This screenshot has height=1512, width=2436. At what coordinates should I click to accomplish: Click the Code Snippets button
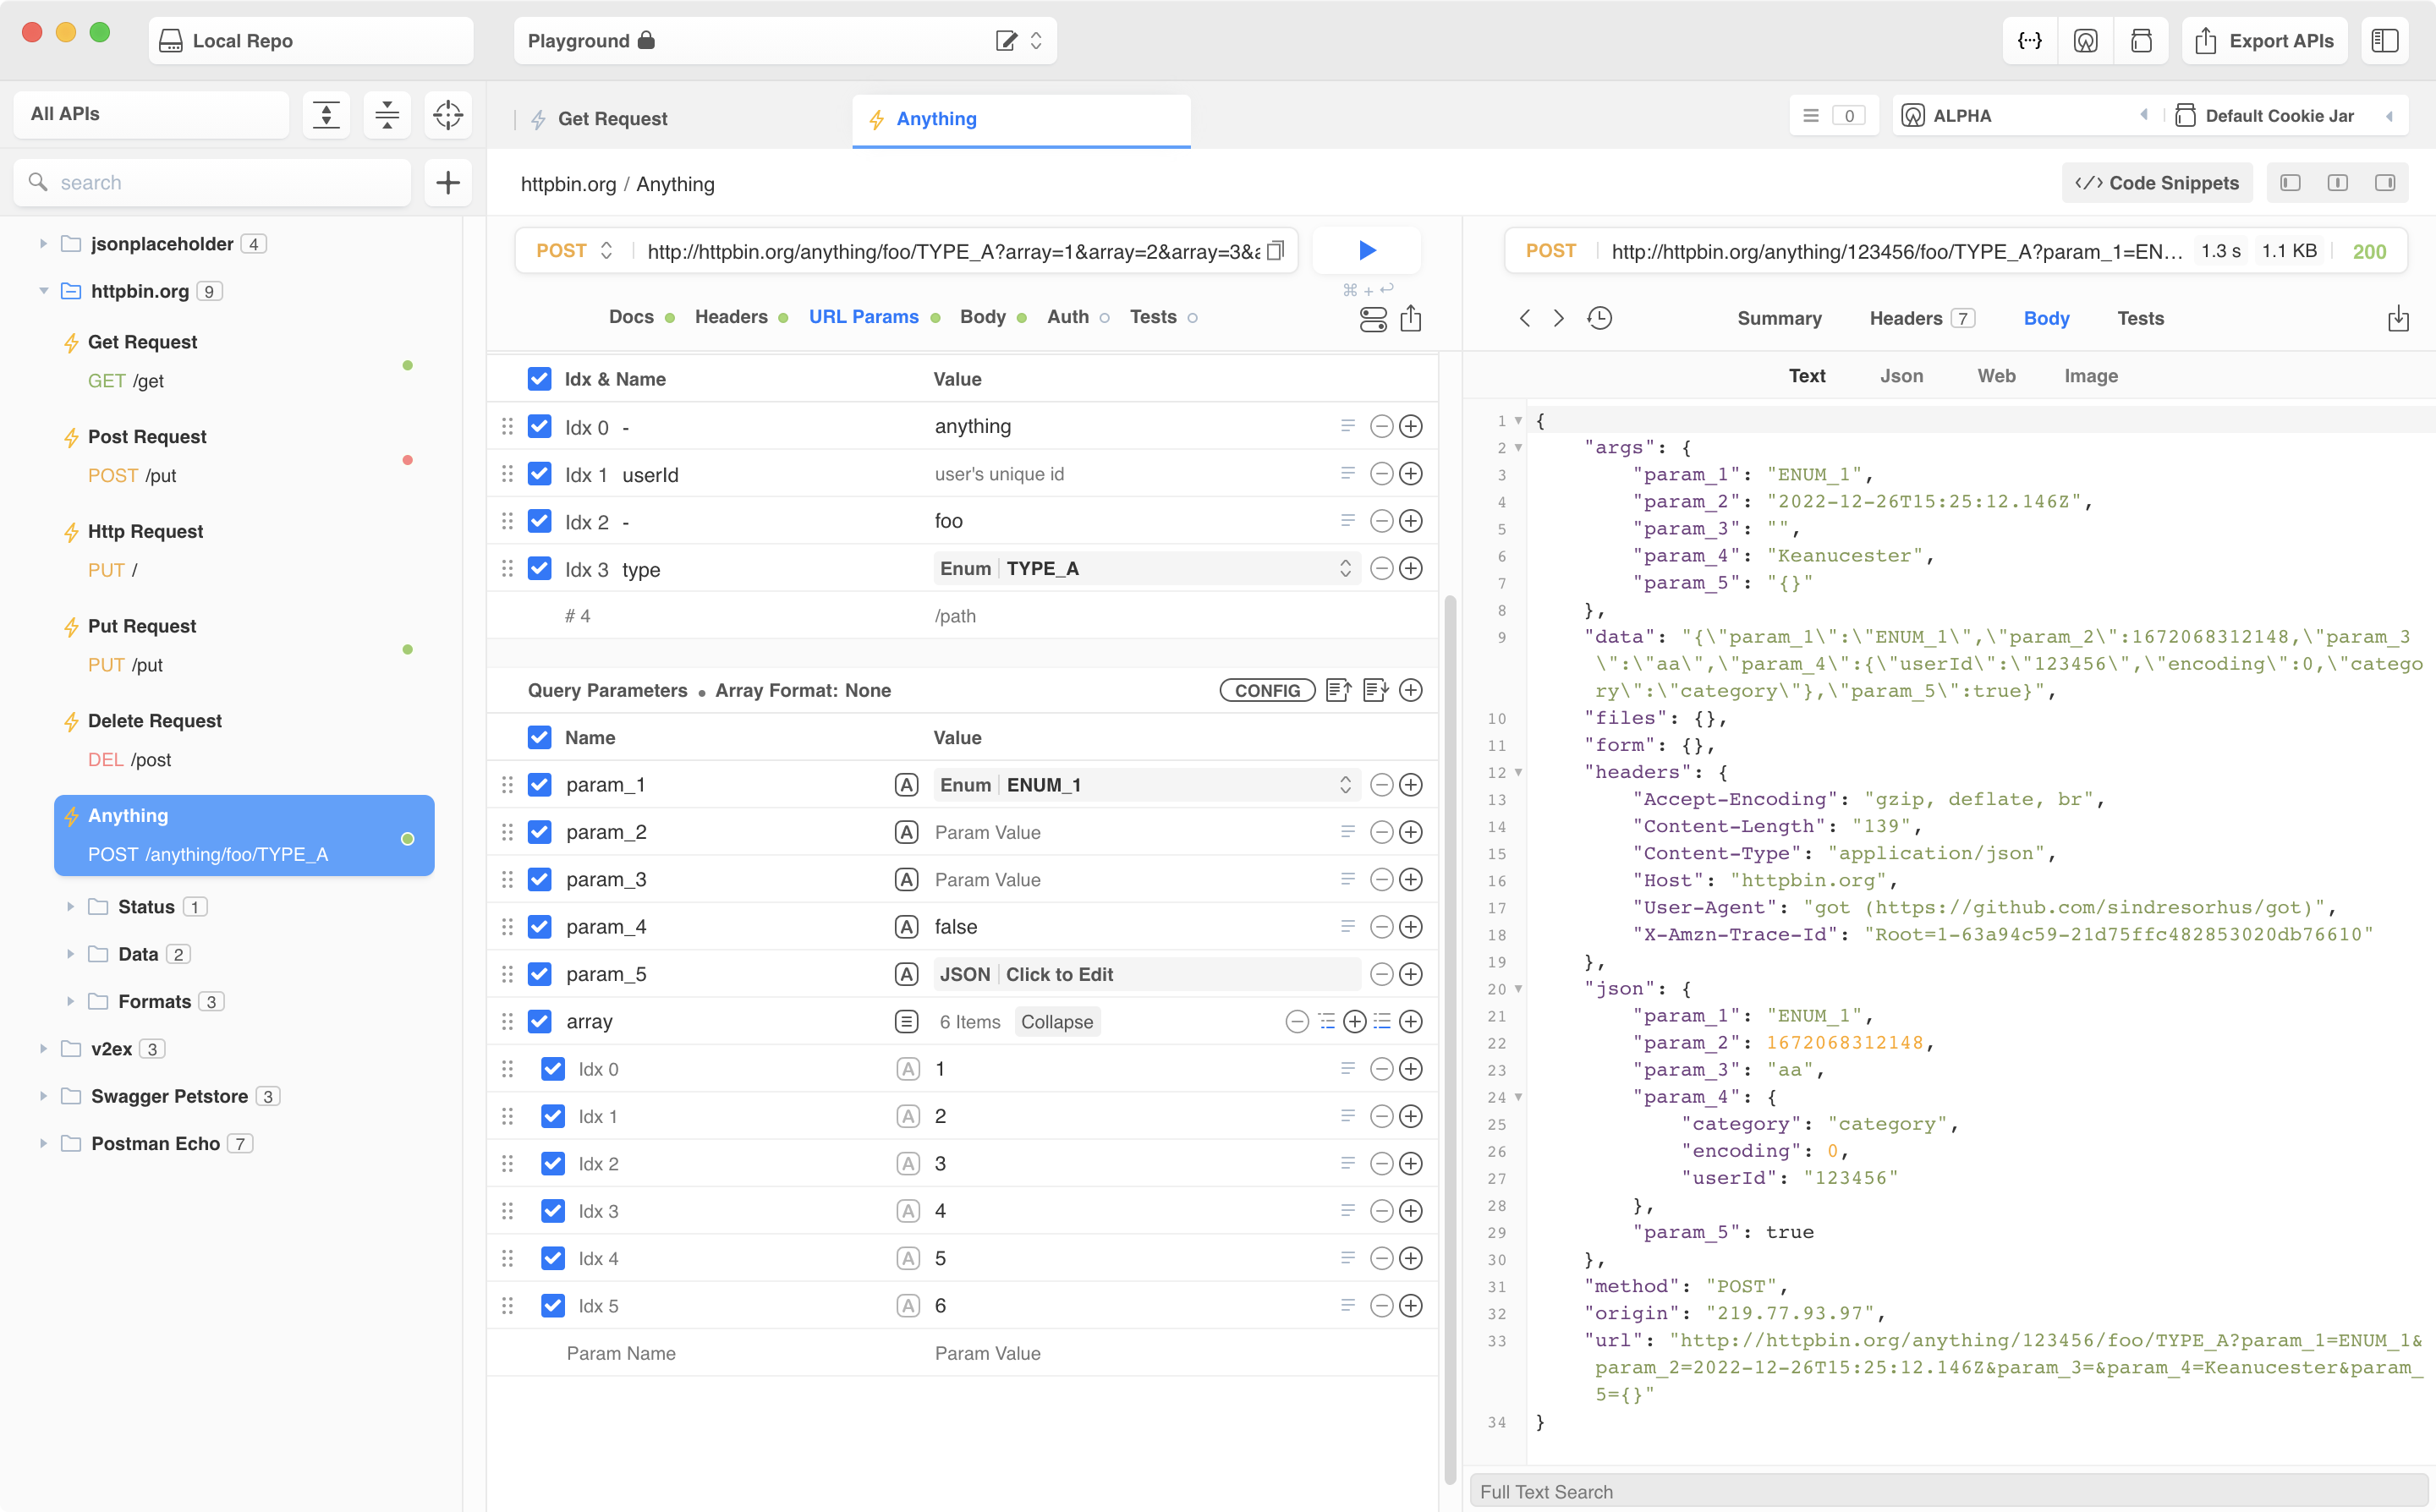coord(2157,183)
